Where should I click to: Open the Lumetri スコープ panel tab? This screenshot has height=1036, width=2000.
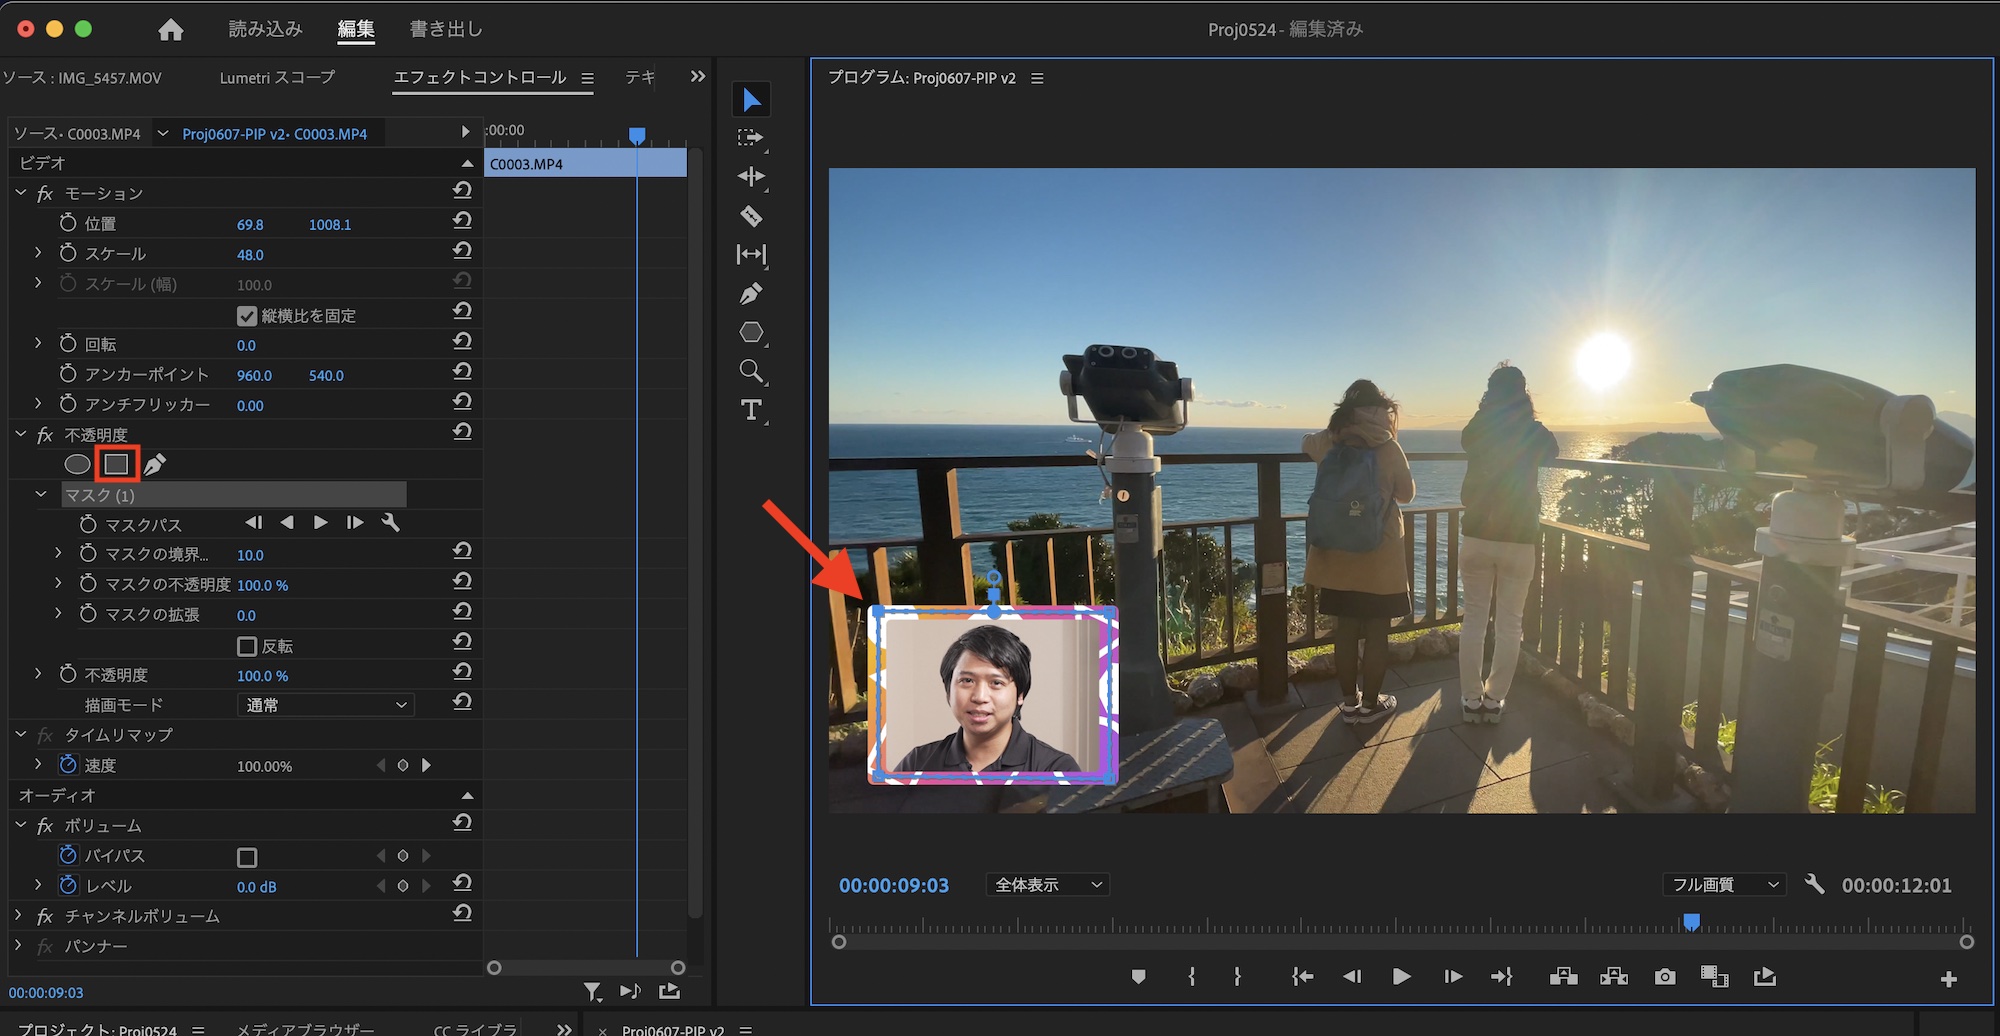pyautogui.click(x=277, y=78)
